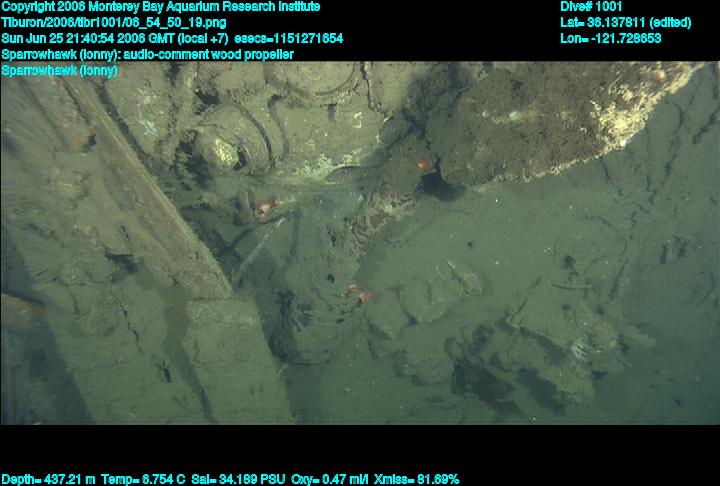Click the Monterey Bay Aquarium Research Institute copyright line
Screen dimensions: 720x486
[x=161, y=7]
